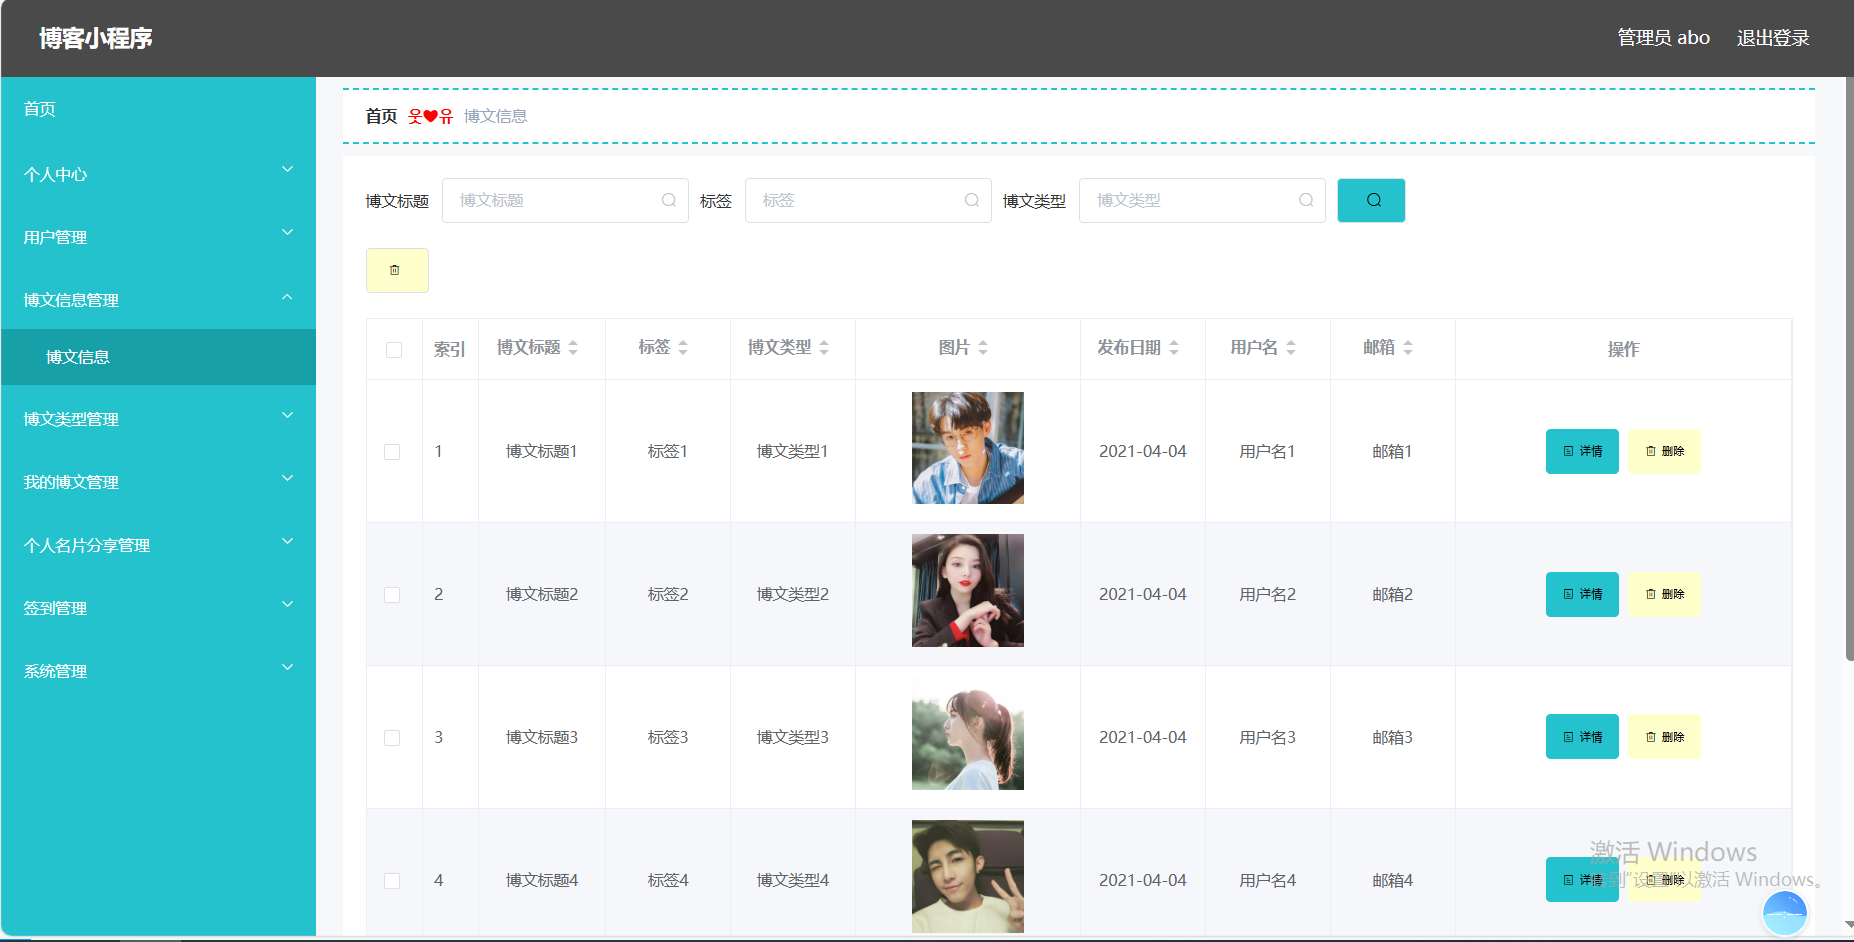Click magnifier icon in 博文类型 search field
Image resolution: width=1854 pixels, height=942 pixels.
(x=1306, y=200)
